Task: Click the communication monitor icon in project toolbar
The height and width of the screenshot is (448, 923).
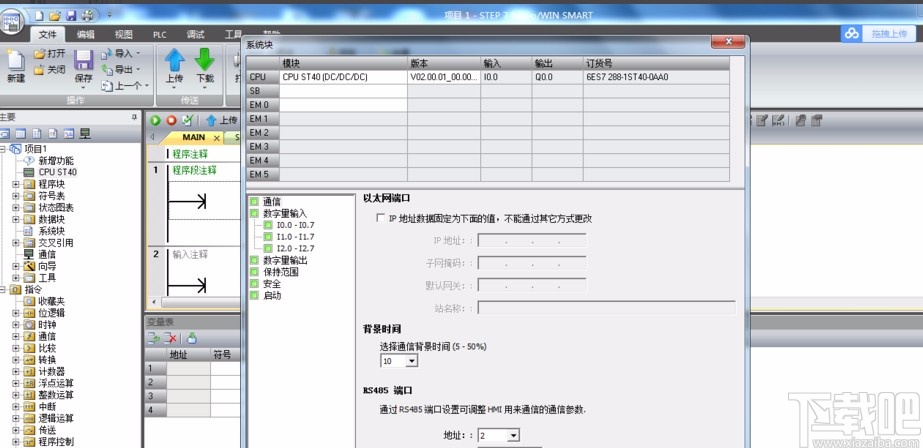Action: coord(85,134)
